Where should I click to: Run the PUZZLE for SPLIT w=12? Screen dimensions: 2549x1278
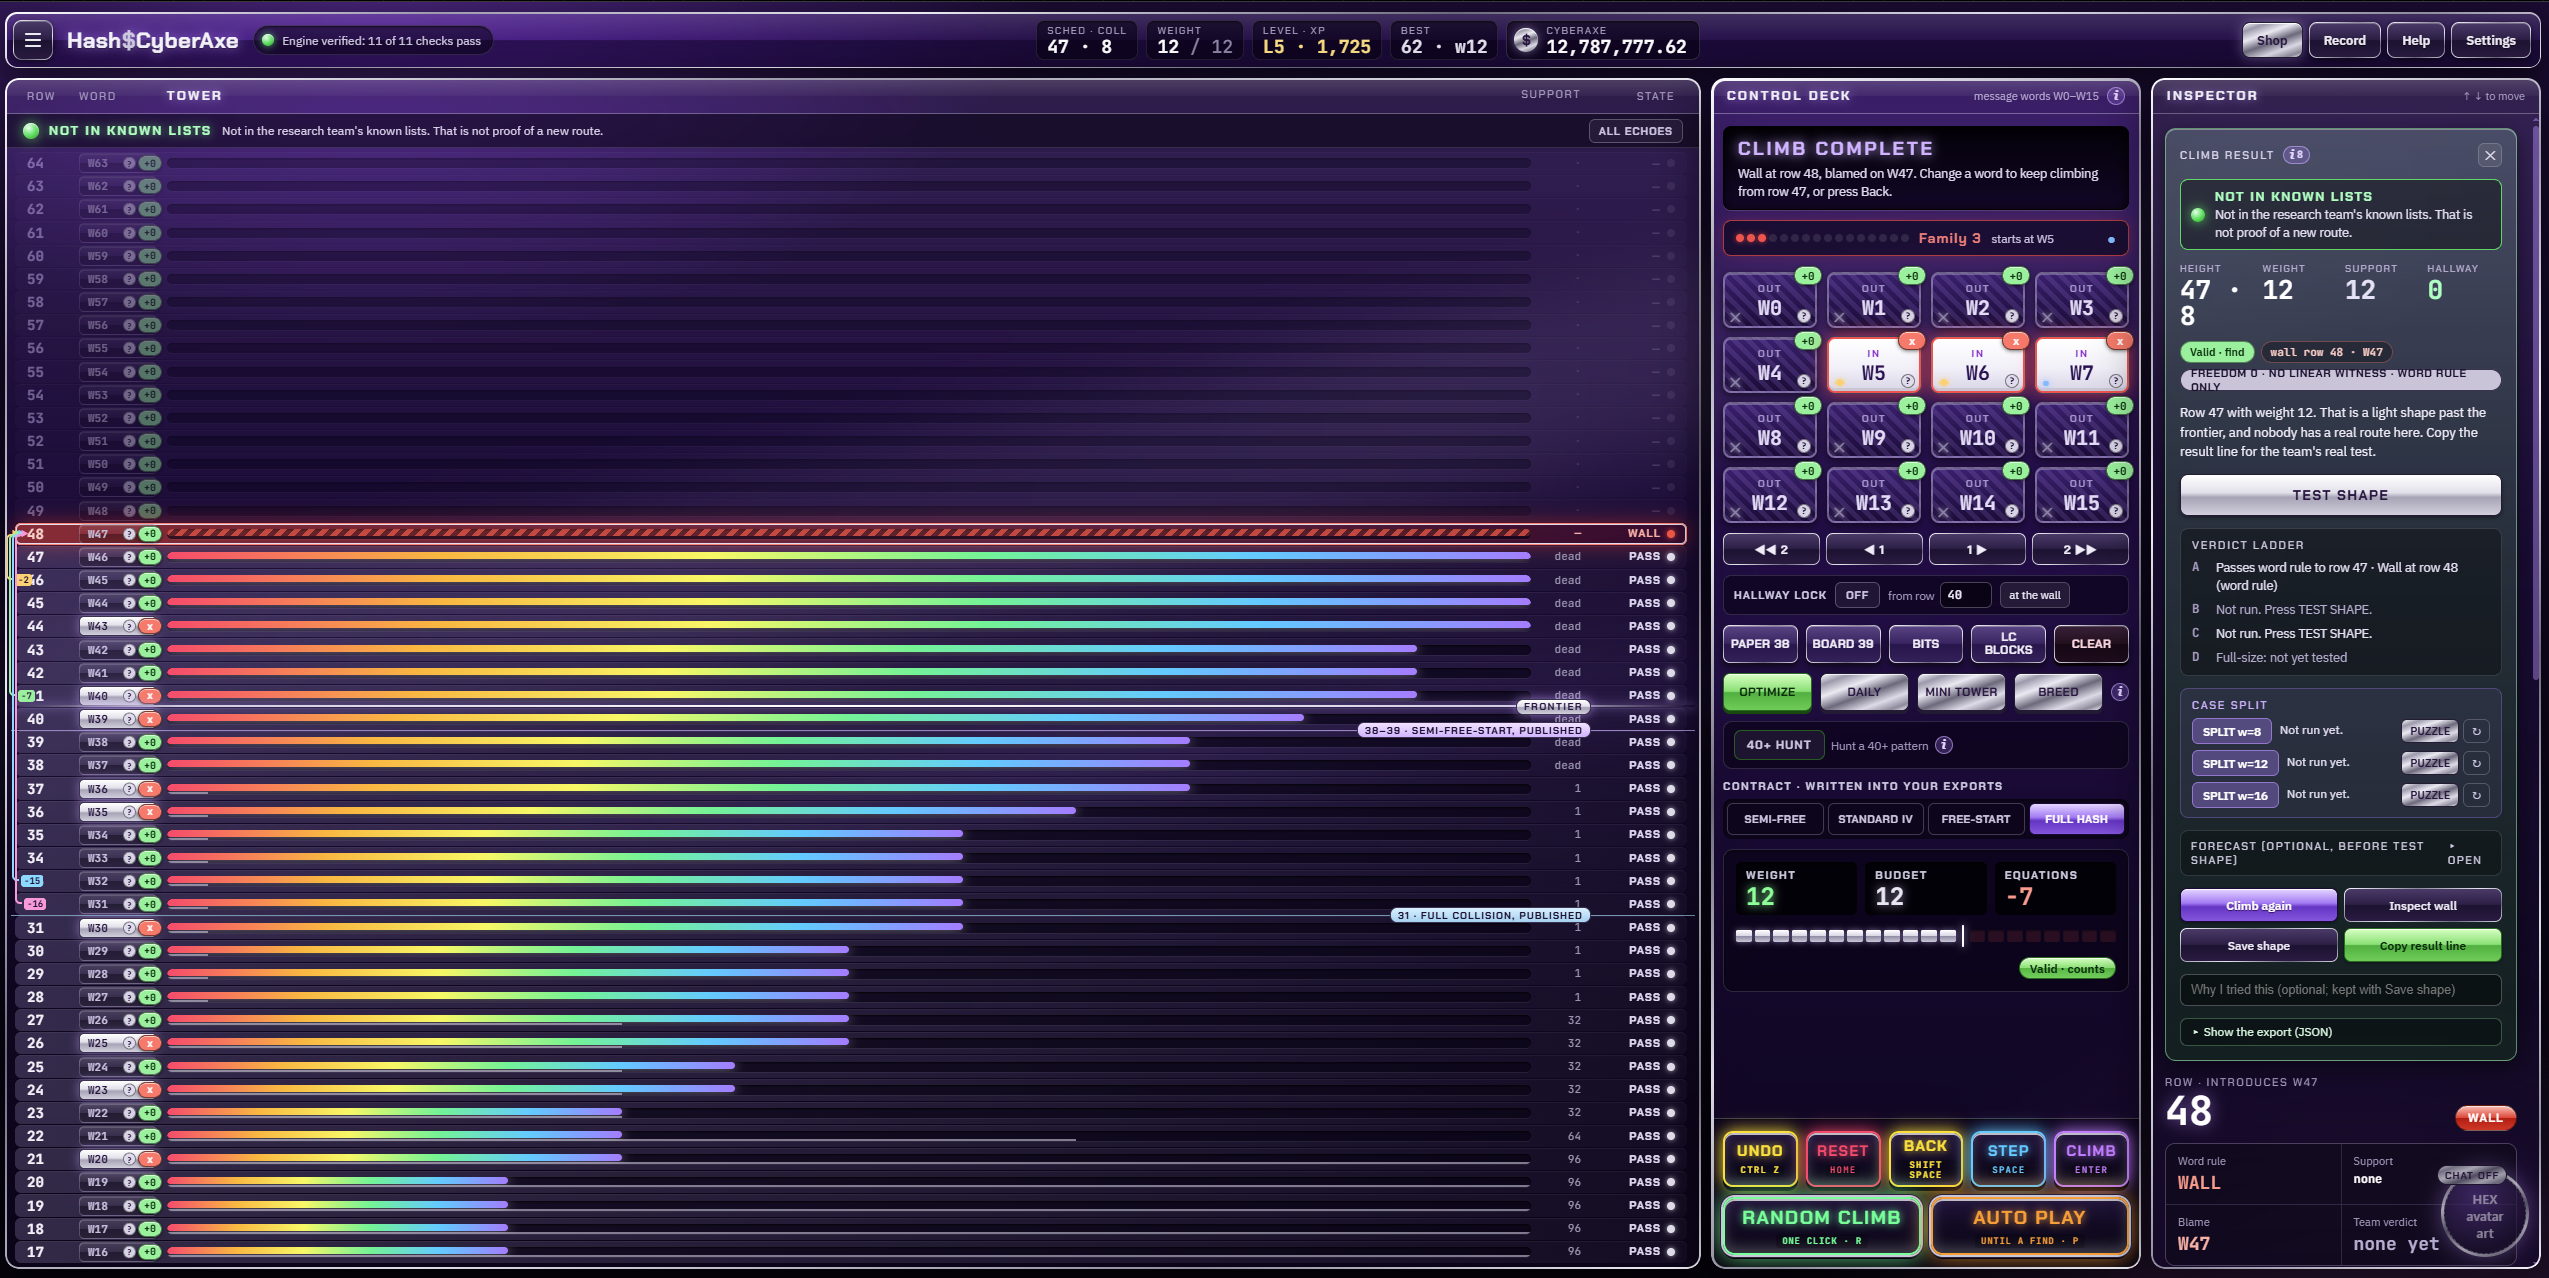tap(2429, 763)
